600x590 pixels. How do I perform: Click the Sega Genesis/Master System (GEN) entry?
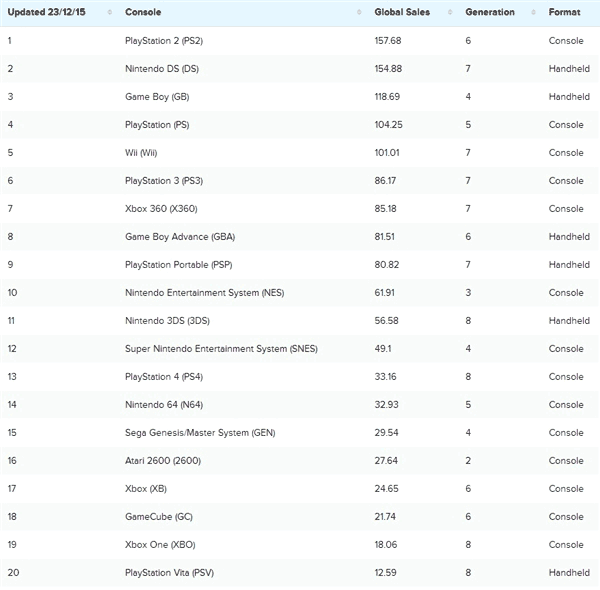click(x=199, y=433)
